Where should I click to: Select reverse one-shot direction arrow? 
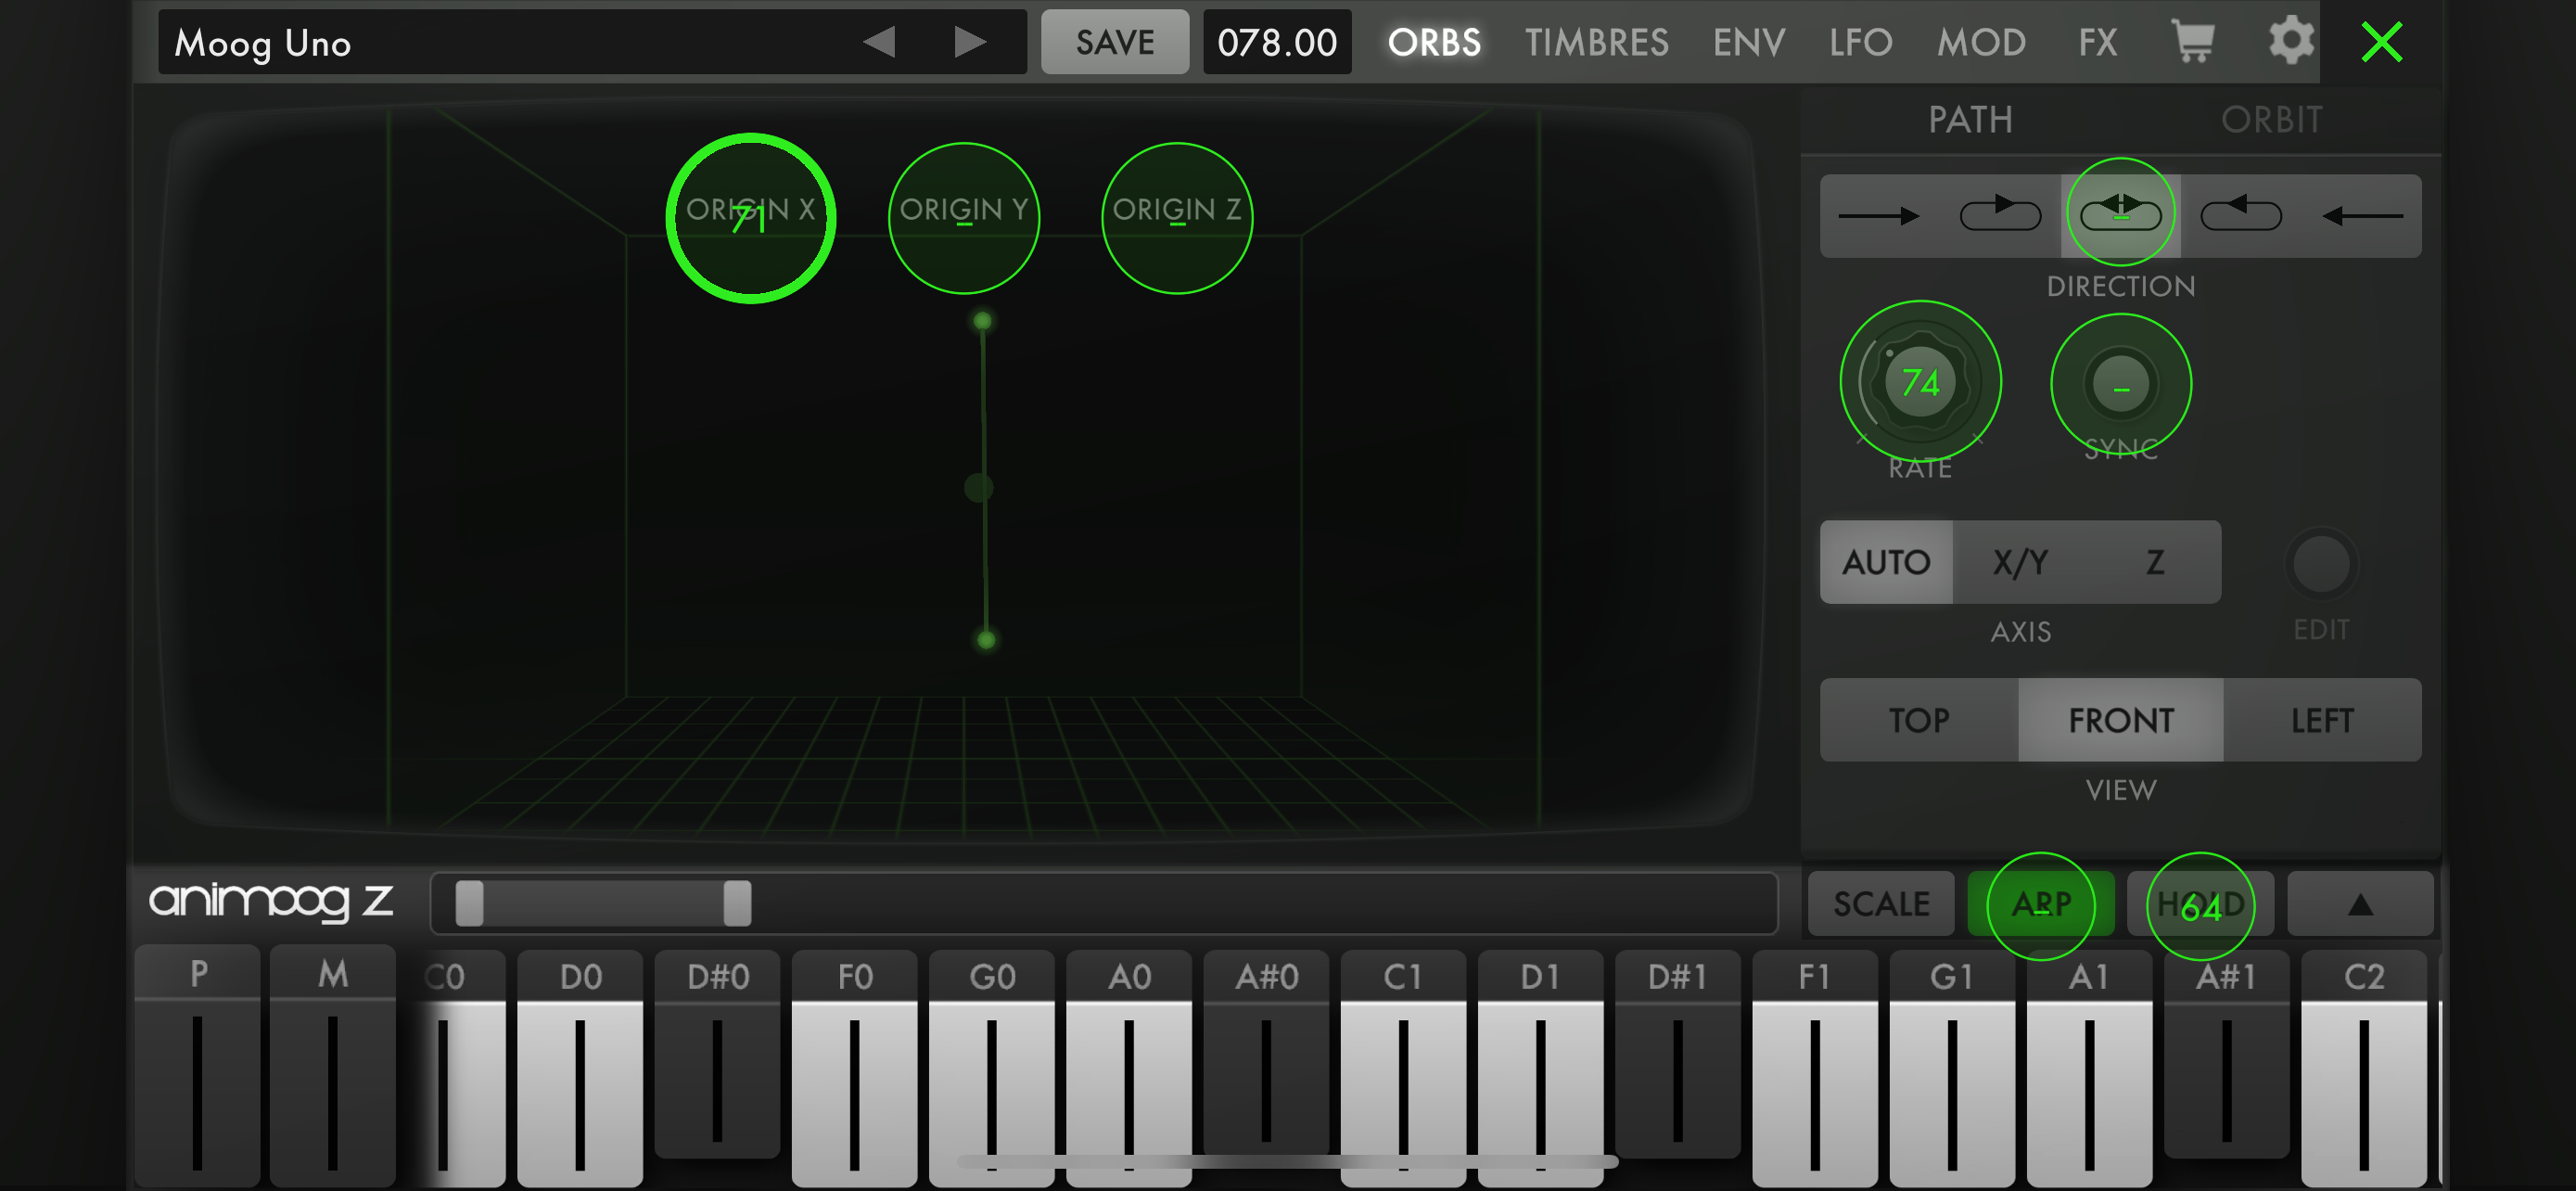click(2362, 215)
